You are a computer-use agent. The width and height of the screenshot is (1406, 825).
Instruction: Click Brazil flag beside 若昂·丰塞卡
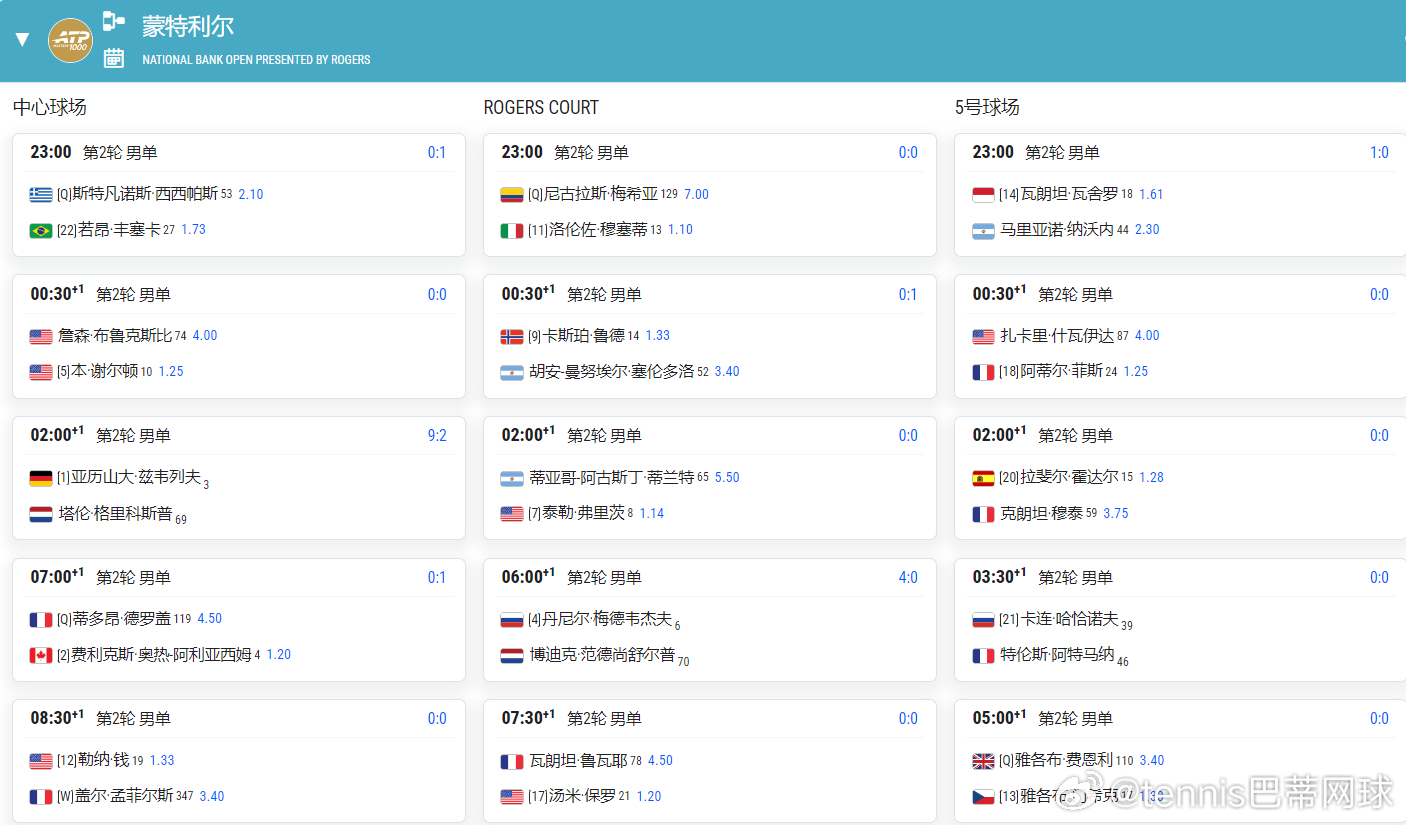pyautogui.click(x=41, y=231)
